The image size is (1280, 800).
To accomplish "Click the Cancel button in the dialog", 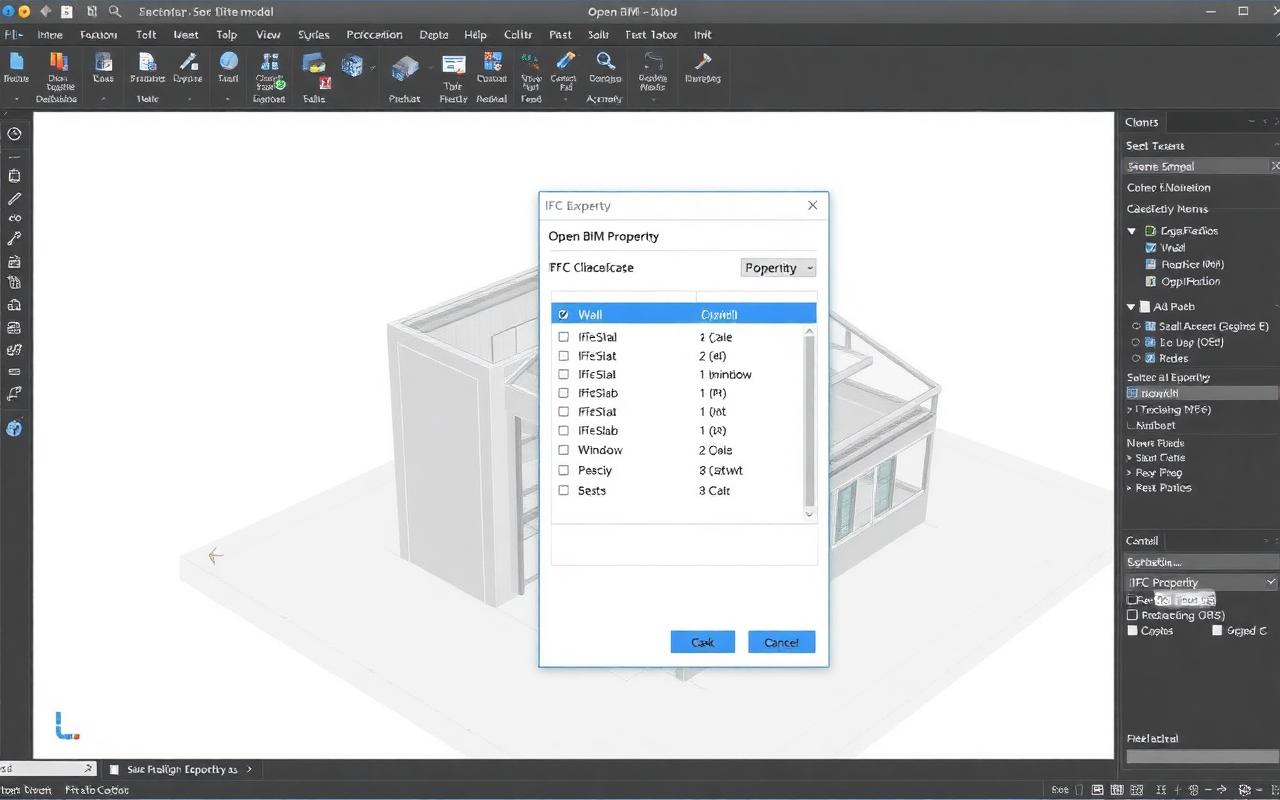I will coord(781,642).
